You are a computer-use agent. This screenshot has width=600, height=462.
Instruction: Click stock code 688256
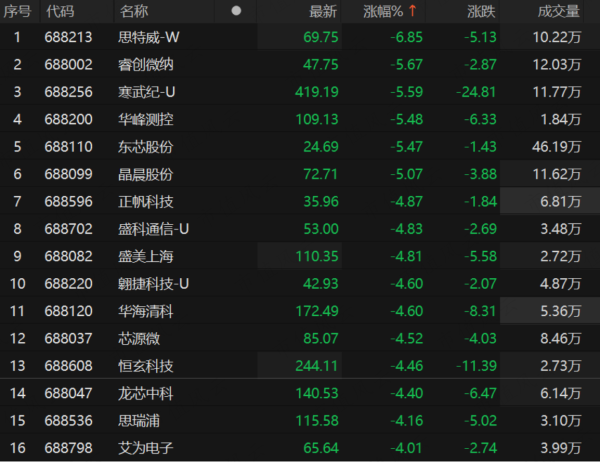click(68, 92)
